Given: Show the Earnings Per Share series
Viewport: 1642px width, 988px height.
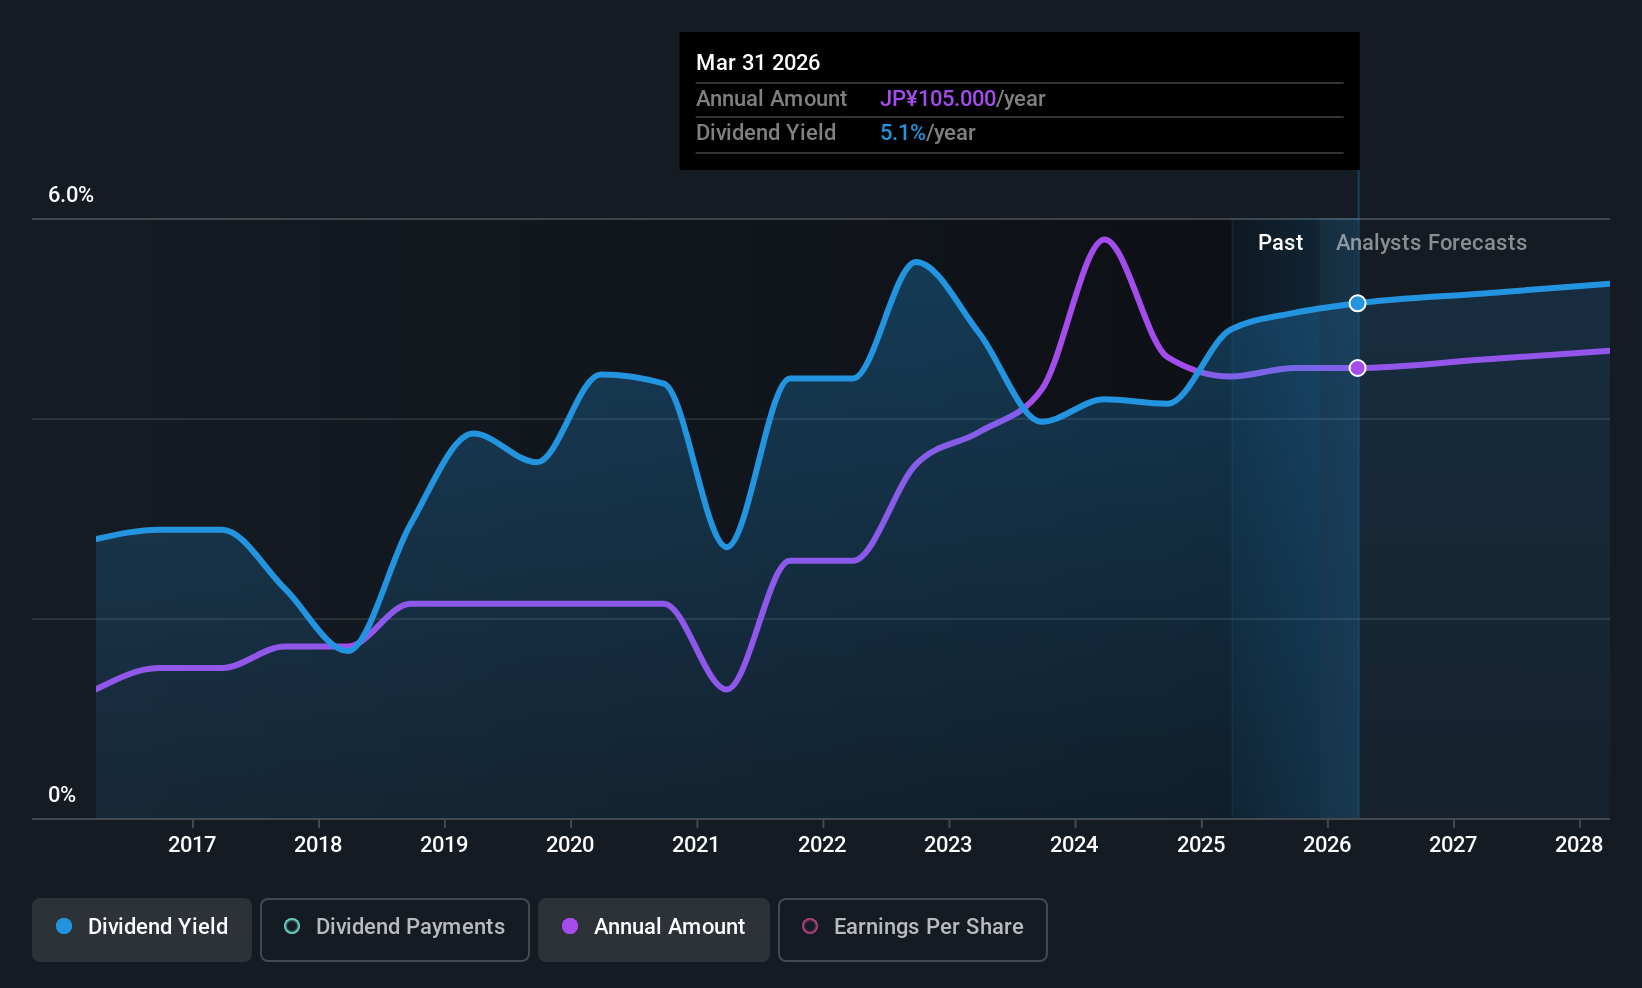Looking at the screenshot, I should click(912, 929).
